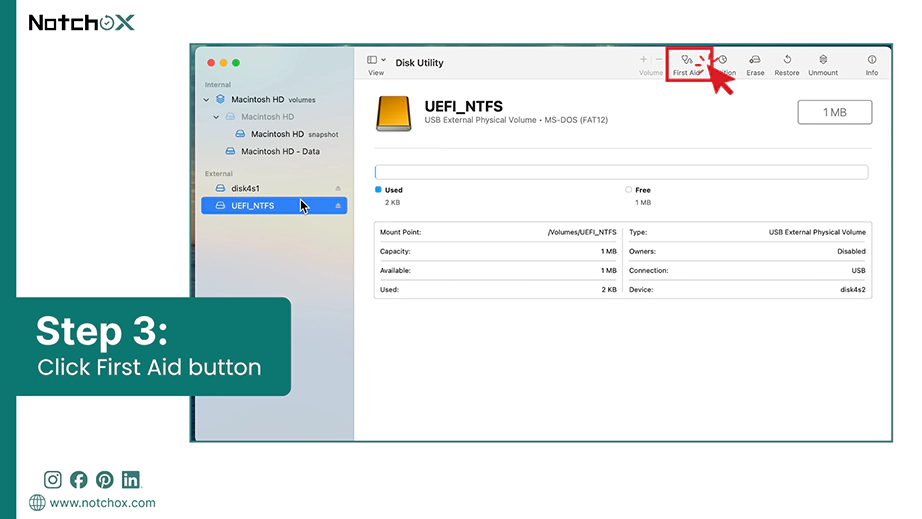922x519 pixels.
Task: Open the Erase tool
Action: click(x=755, y=60)
